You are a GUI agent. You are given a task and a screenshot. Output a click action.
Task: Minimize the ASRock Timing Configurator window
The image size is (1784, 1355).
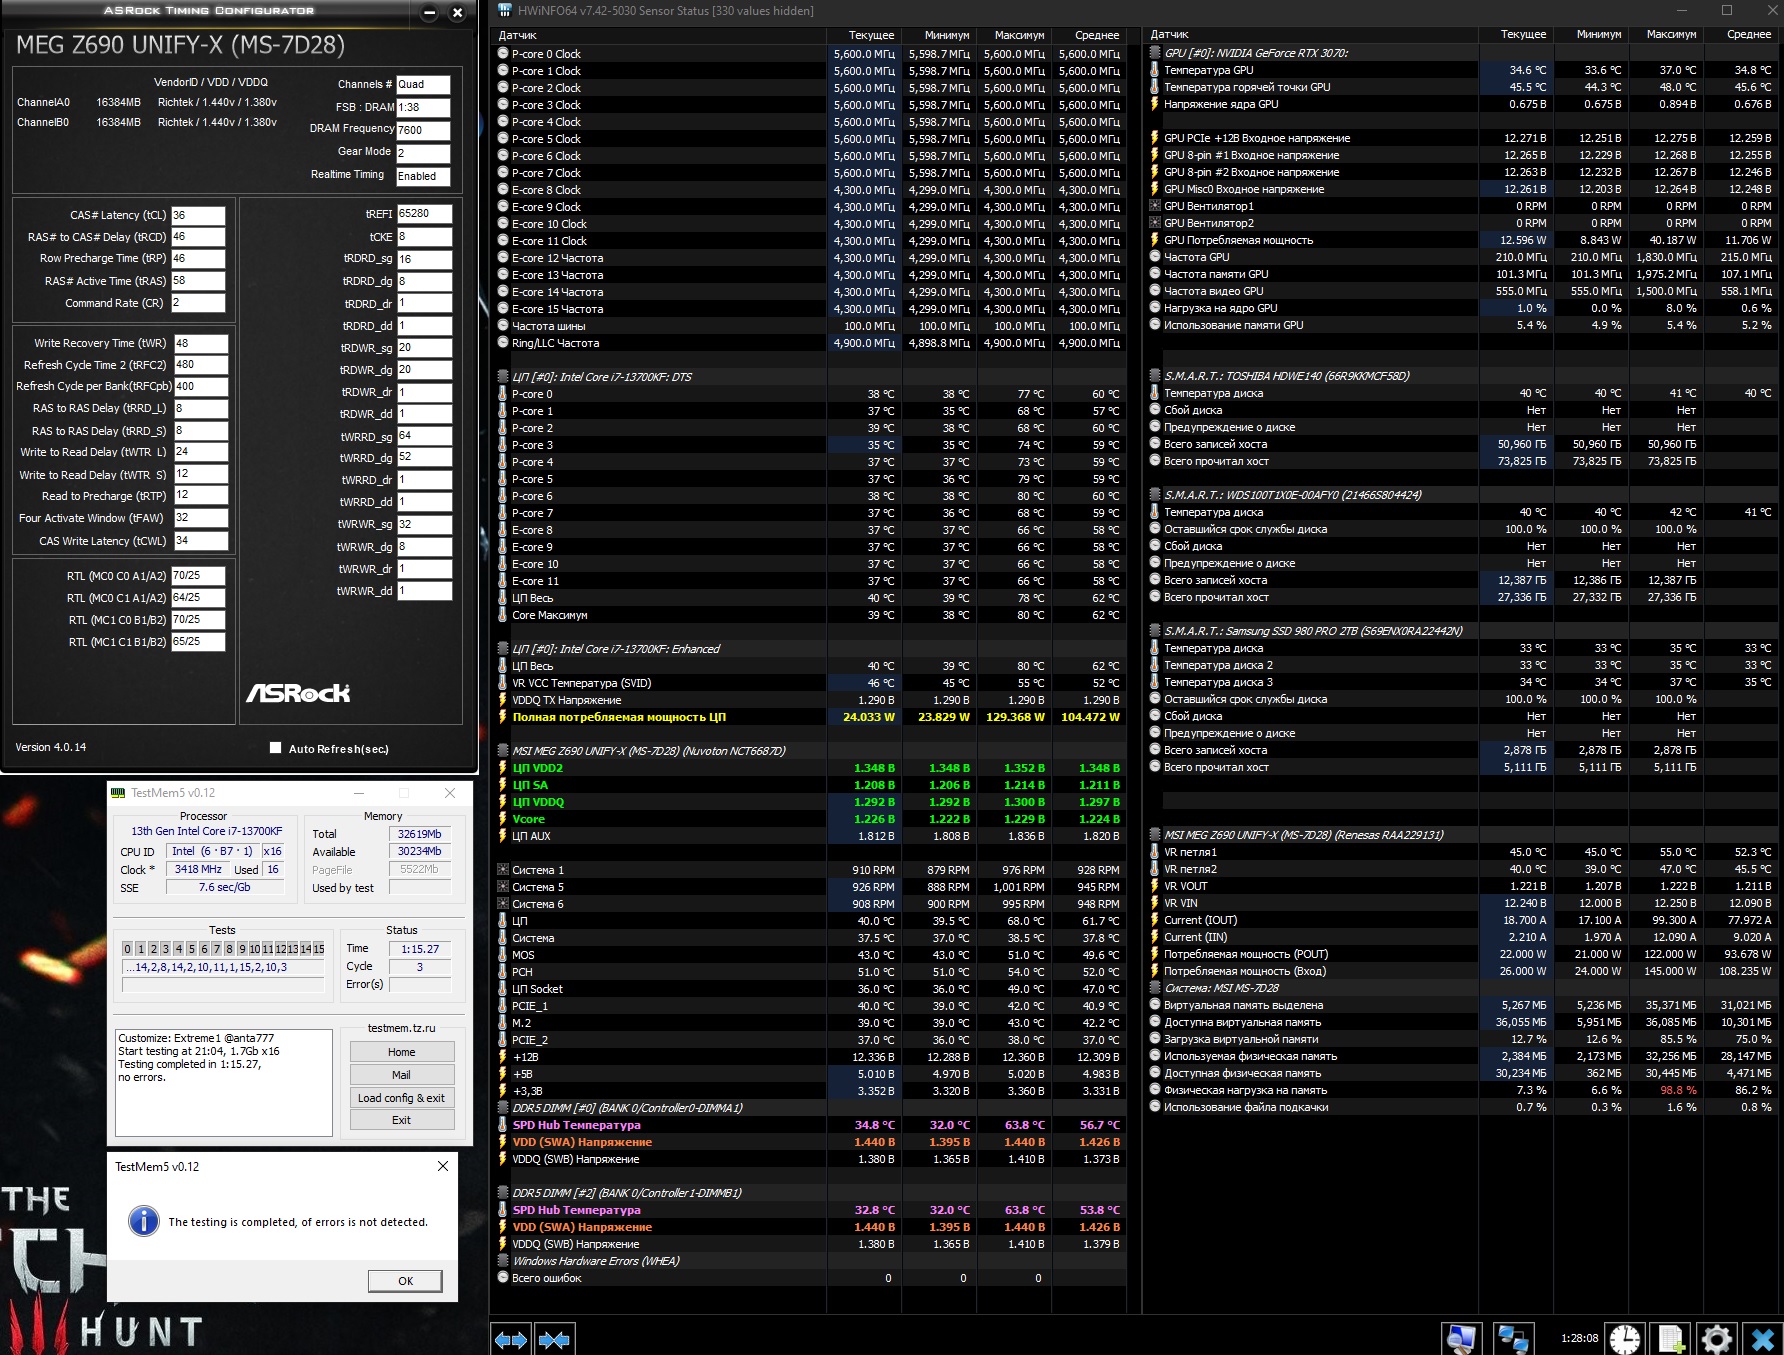pyautogui.click(x=429, y=13)
